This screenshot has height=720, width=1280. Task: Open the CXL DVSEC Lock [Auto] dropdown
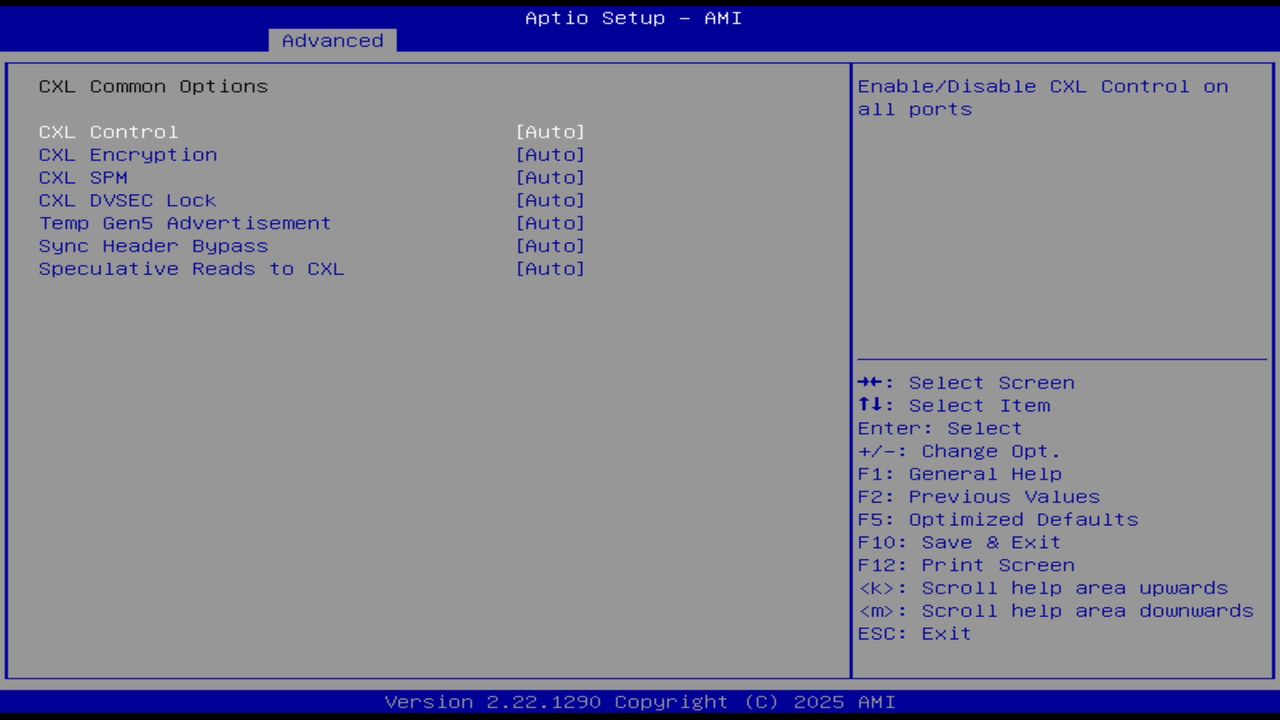click(x=550, y=200)
